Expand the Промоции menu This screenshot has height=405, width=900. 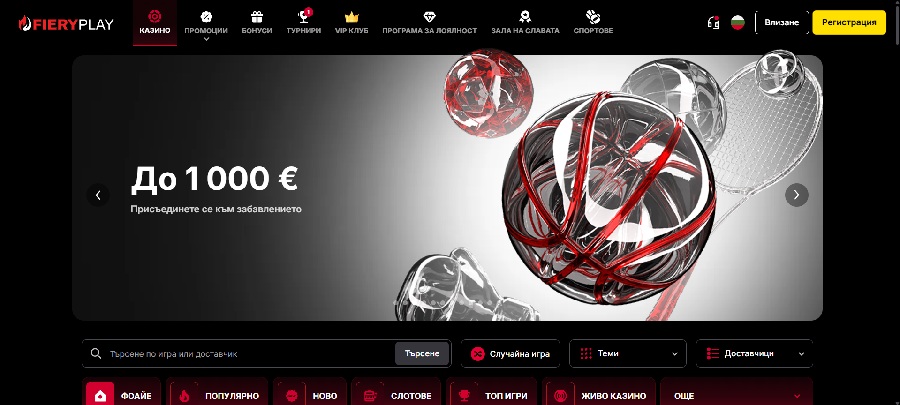(206, 24)
